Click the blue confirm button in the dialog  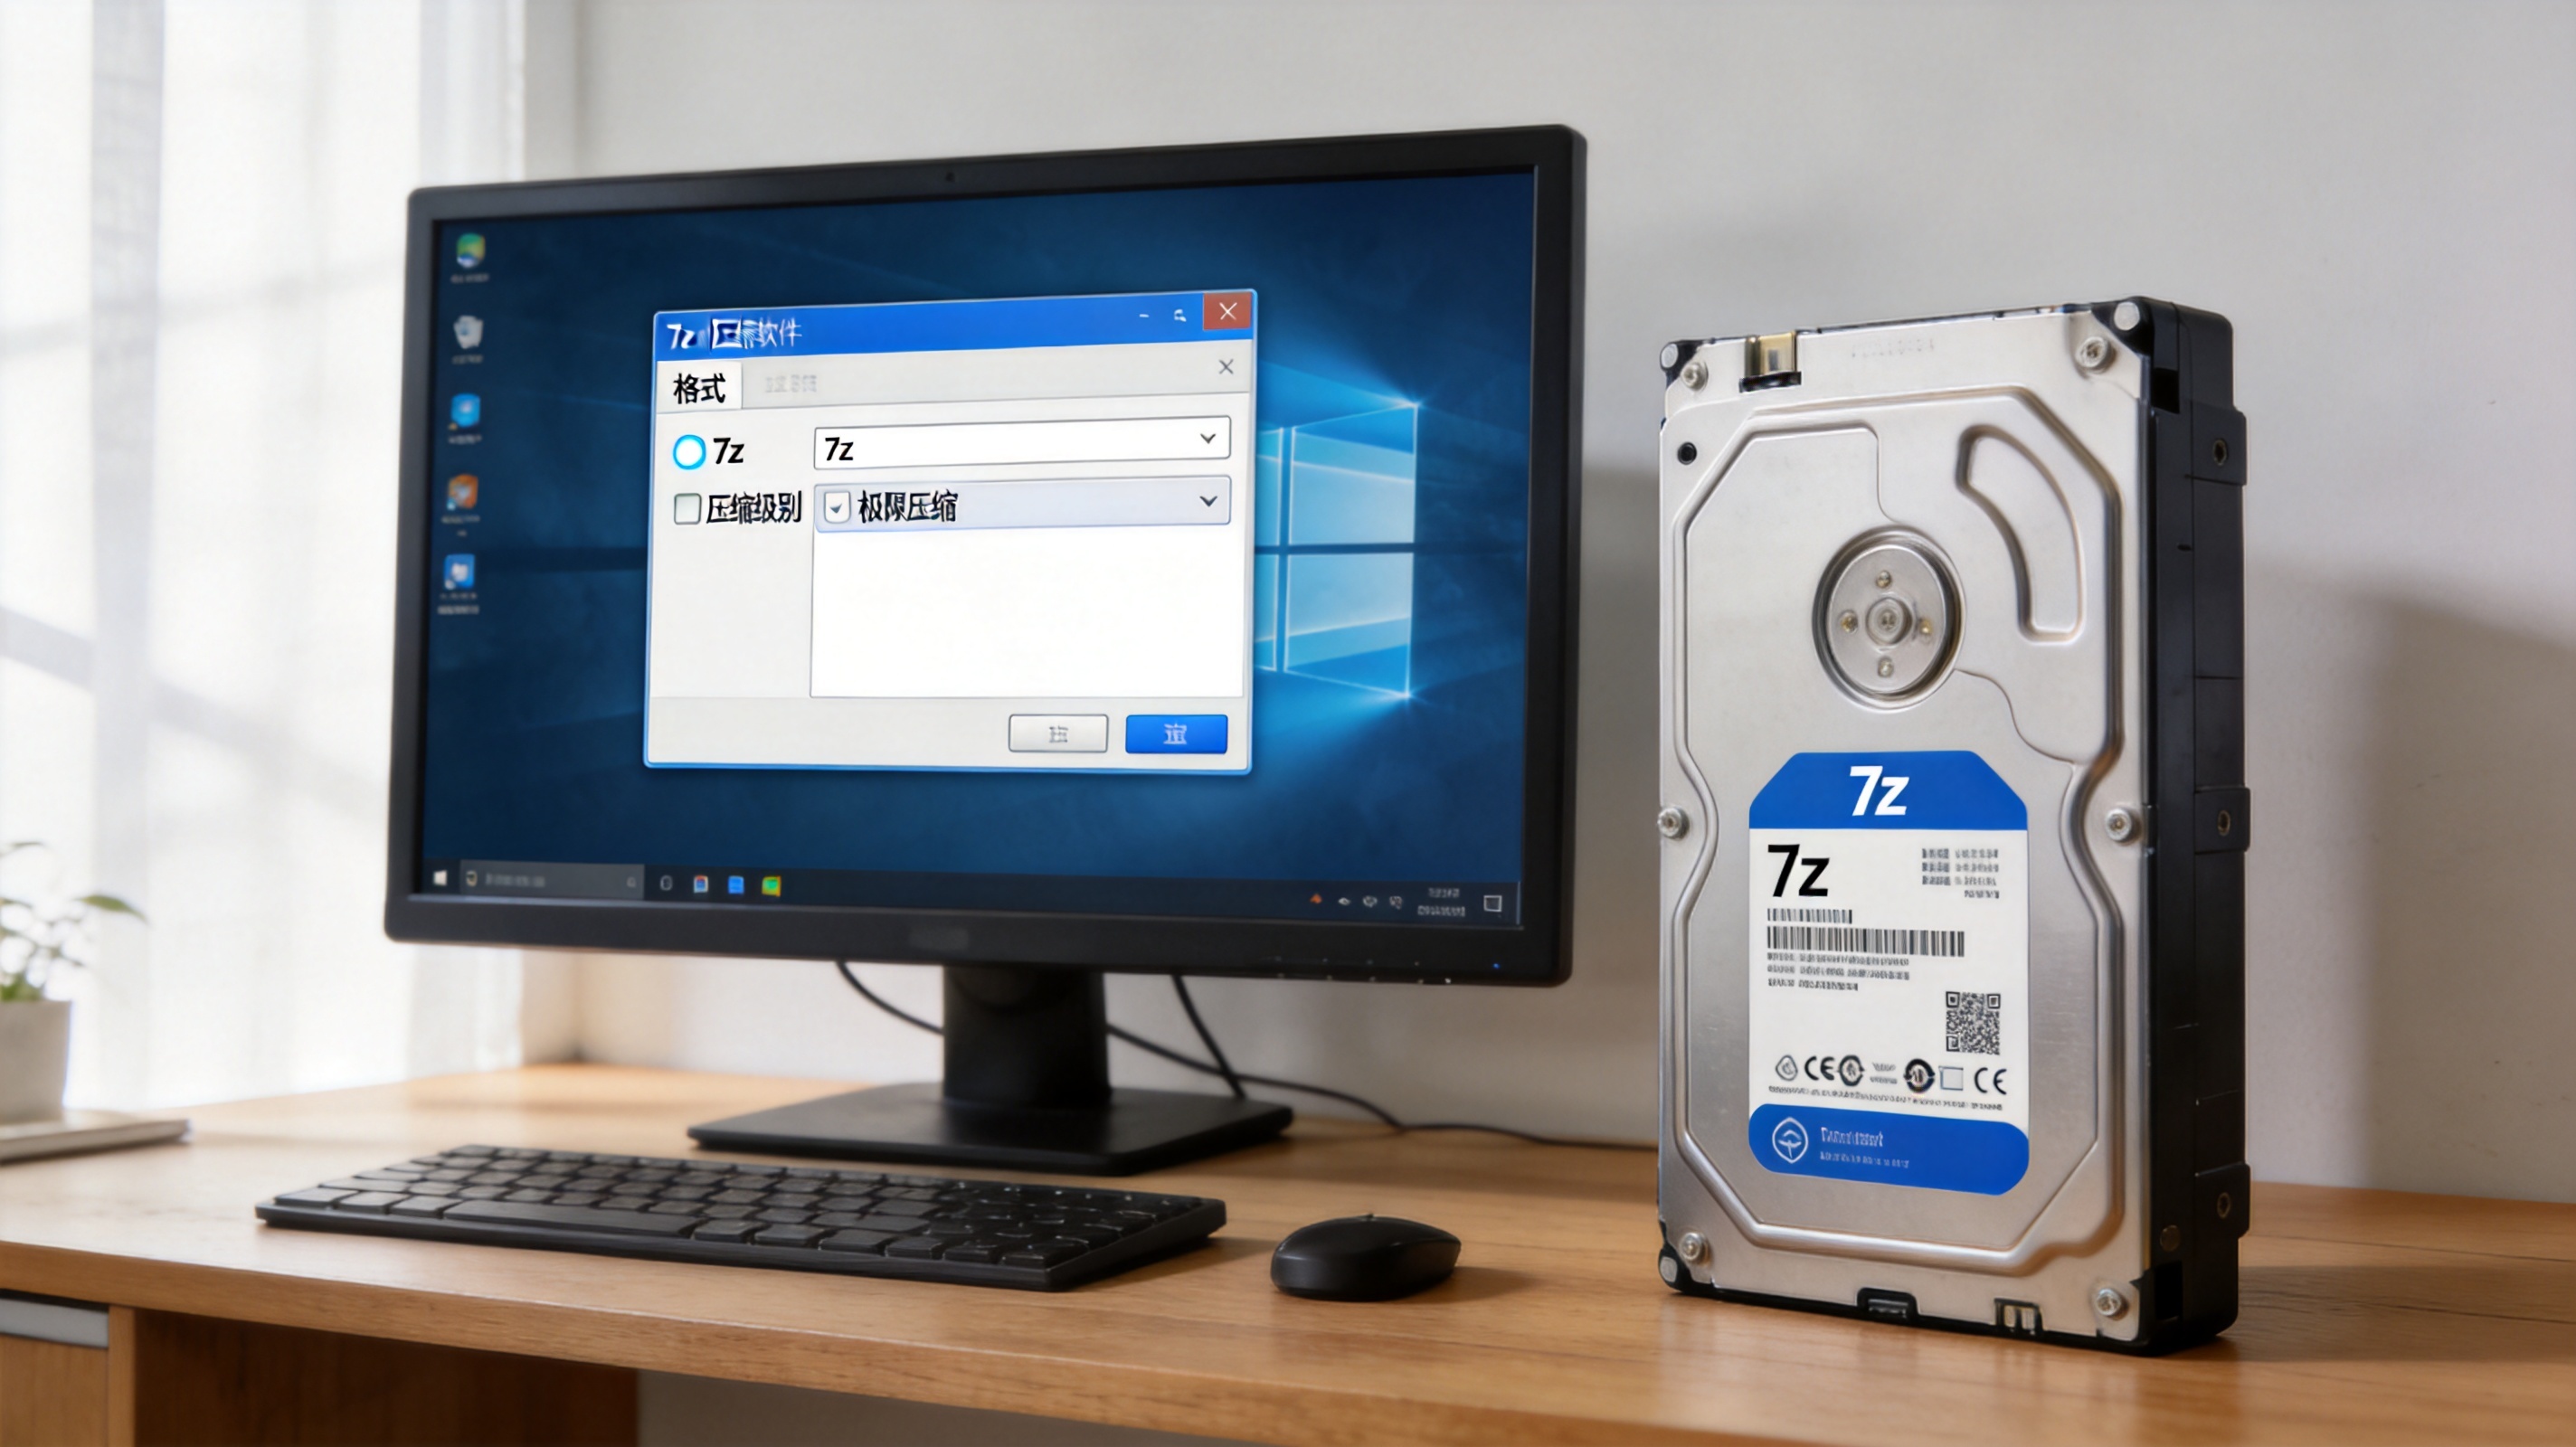coord(1176,734)
